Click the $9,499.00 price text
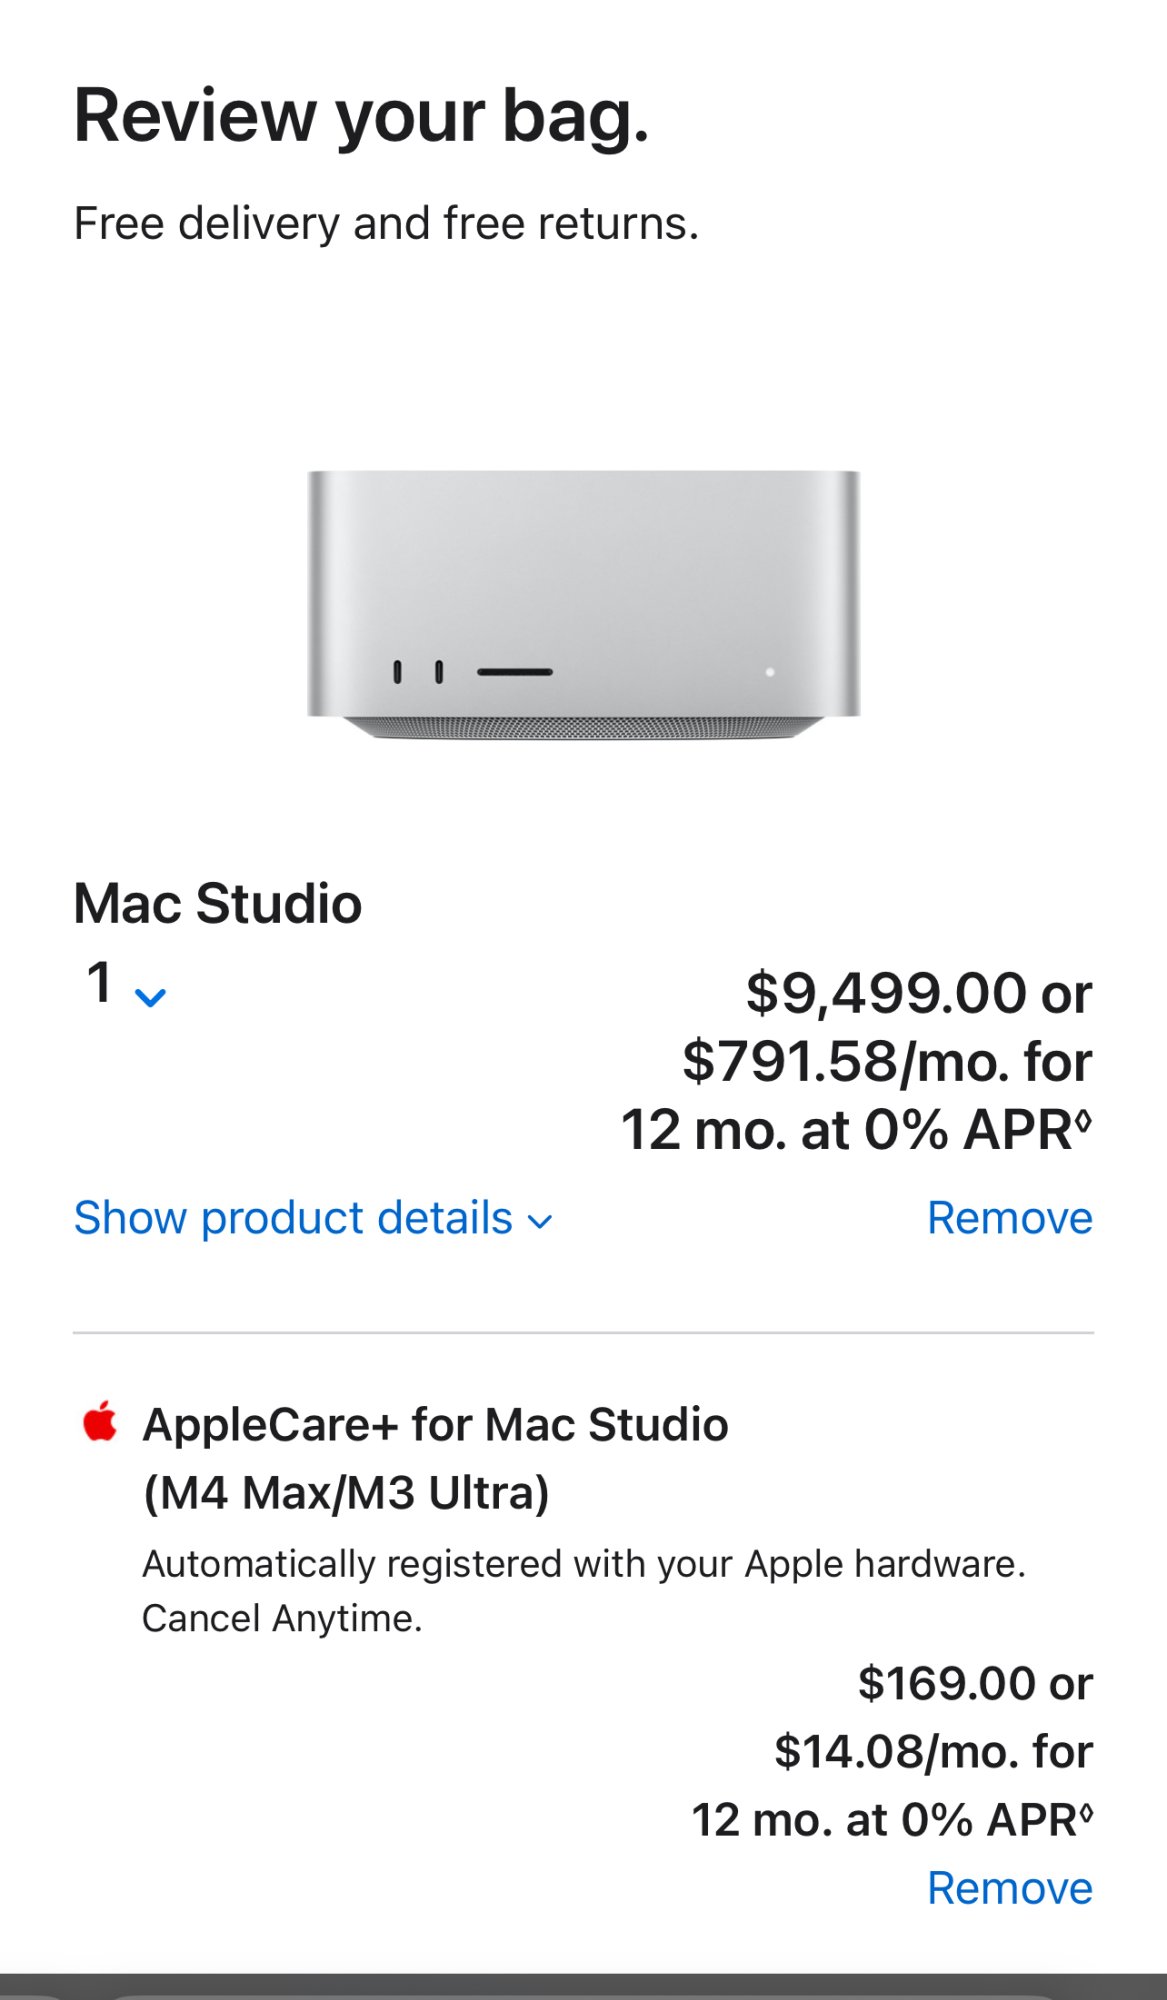 coord(886,993)
